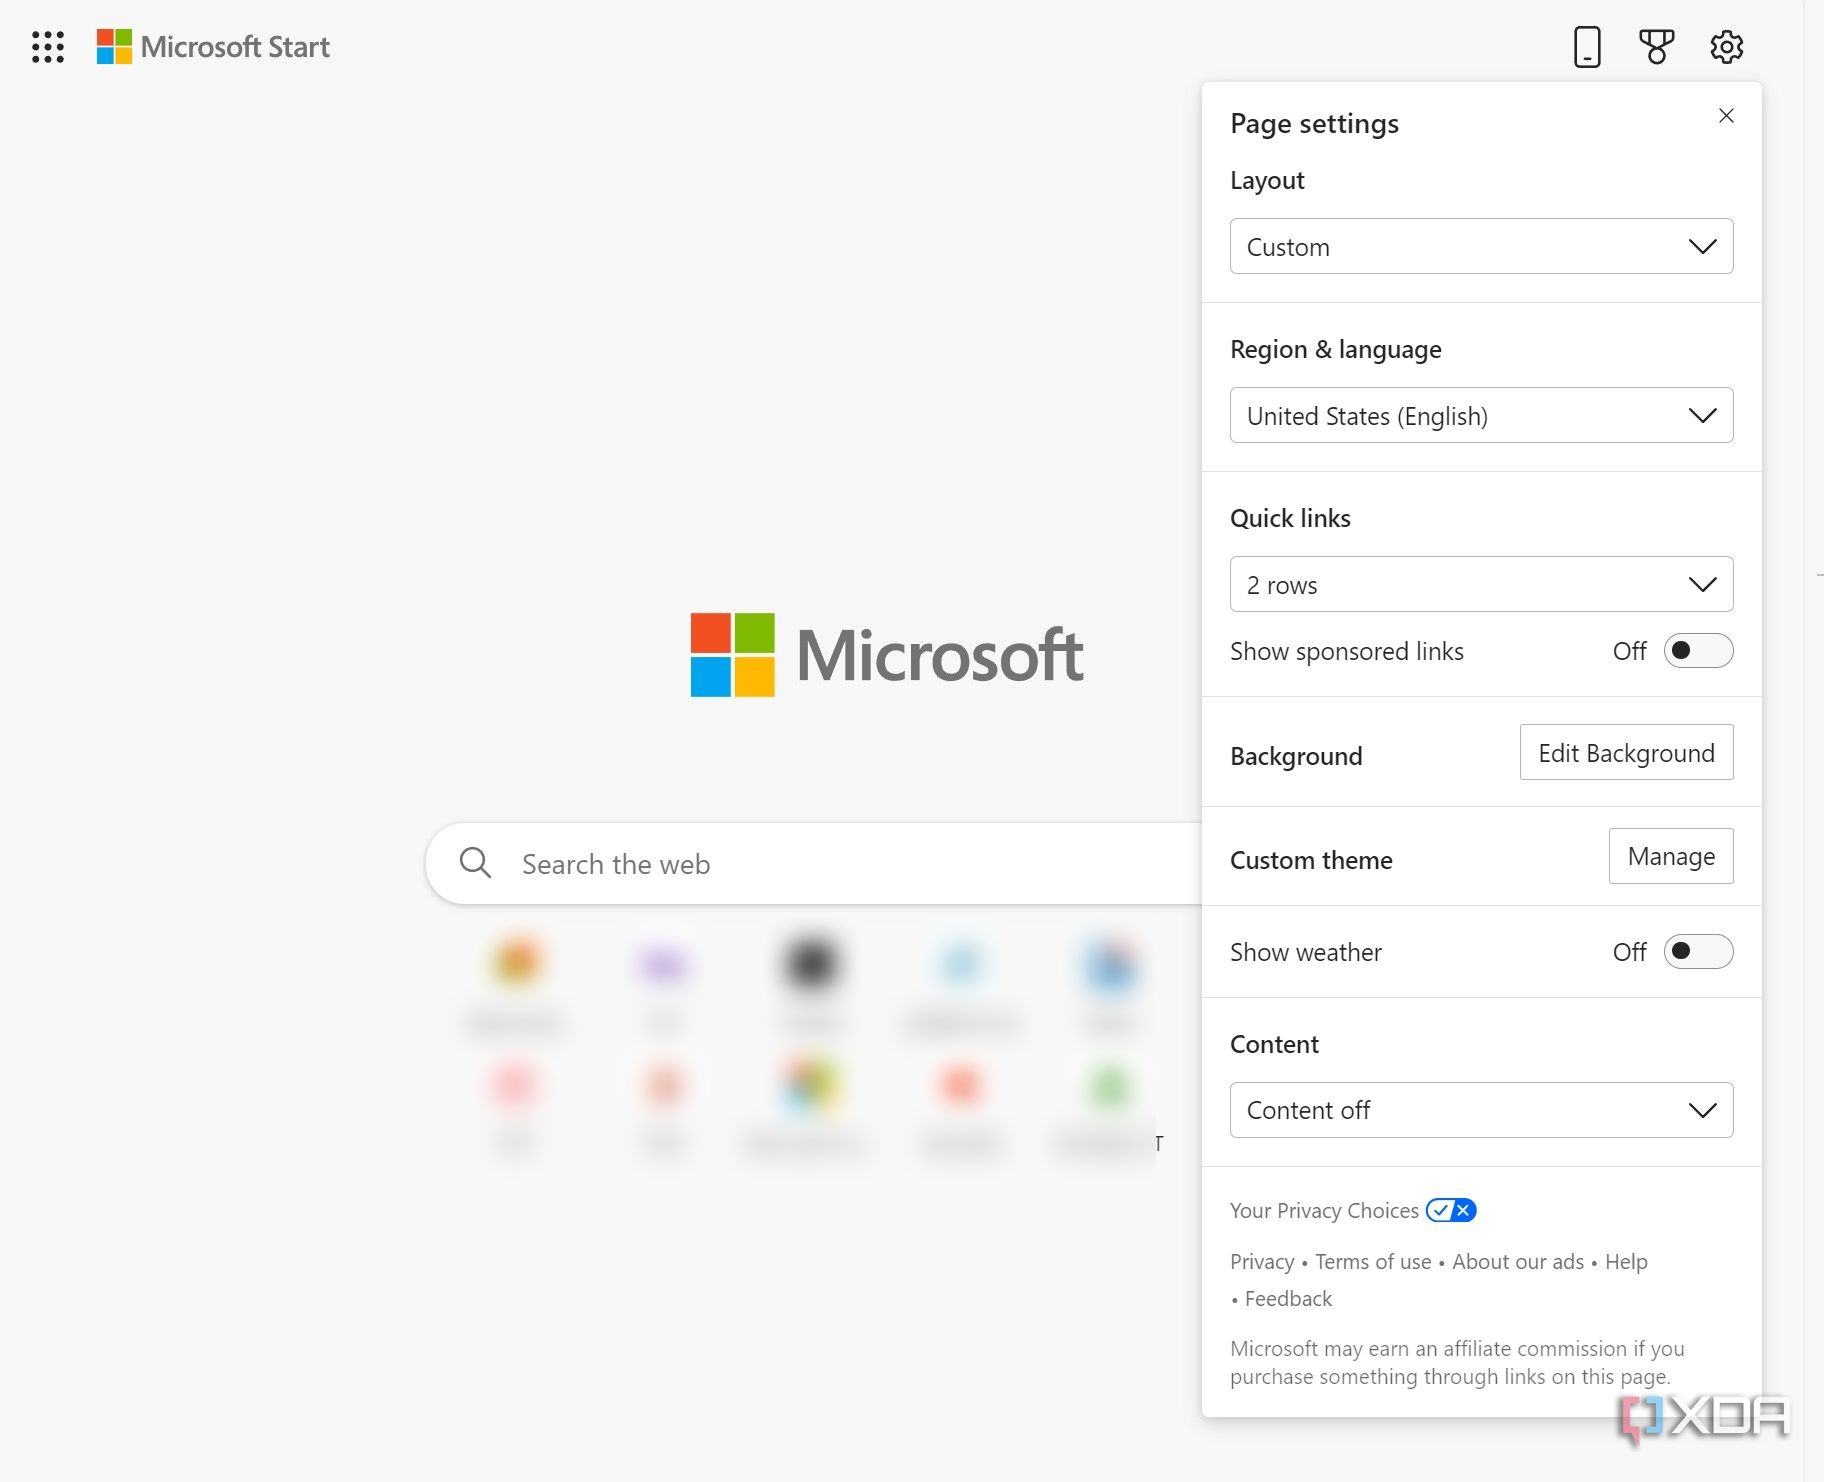Open the Quick links 2 rows dropdown

pyautogui.click(x=1481, y=584)
